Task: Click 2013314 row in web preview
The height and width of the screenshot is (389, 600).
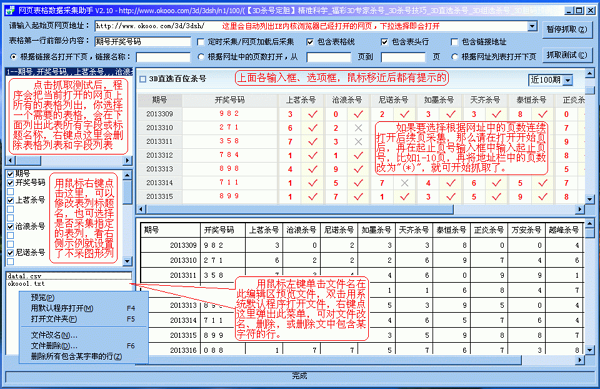Action: coord(160,183)
